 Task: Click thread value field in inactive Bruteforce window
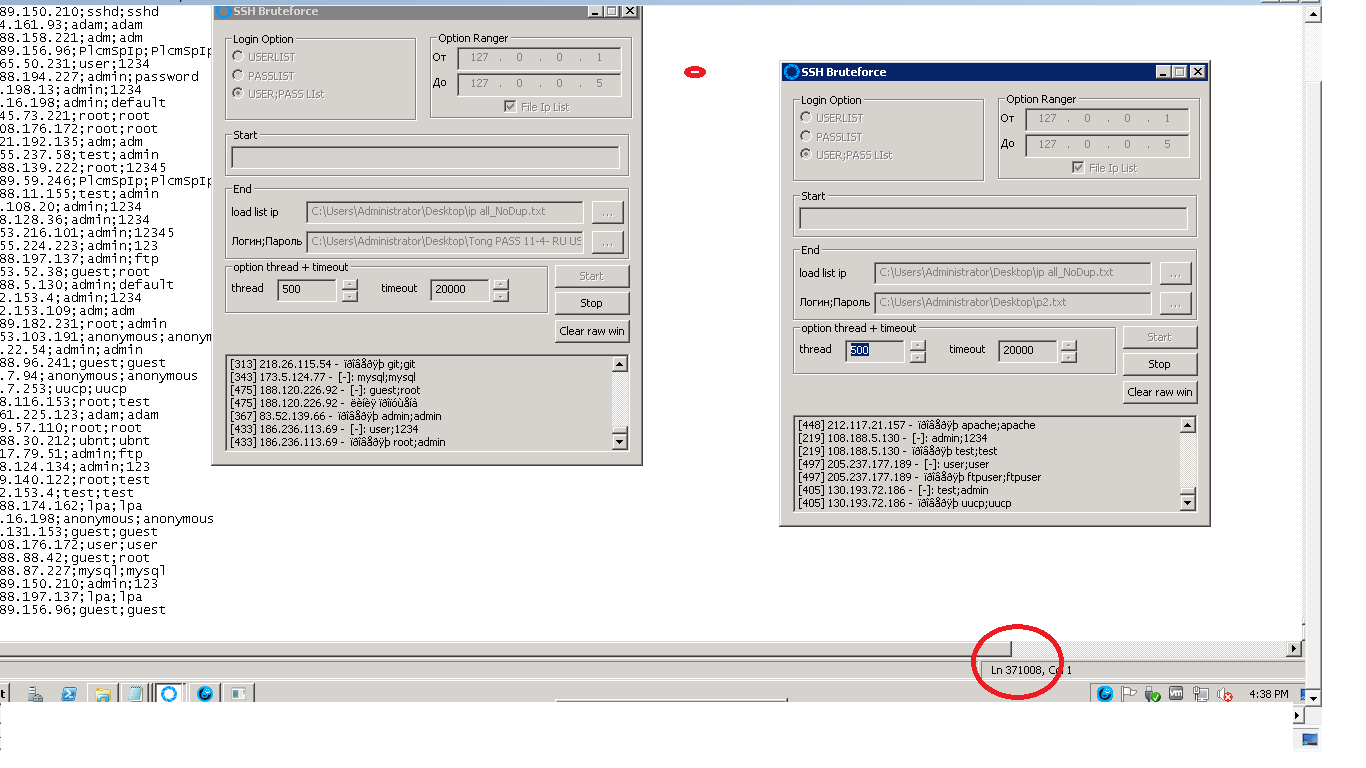pyautogui.click(x=307, y=290)
